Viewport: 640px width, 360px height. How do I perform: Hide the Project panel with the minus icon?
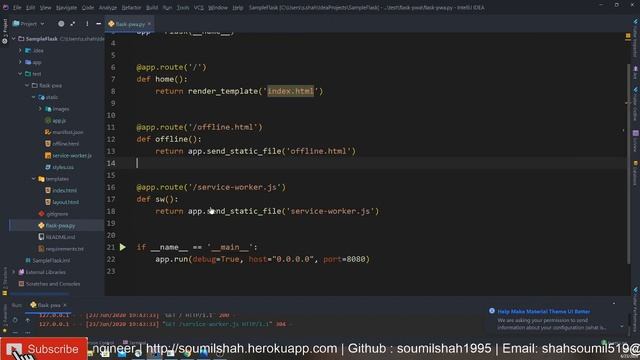(x=98, y=24)
